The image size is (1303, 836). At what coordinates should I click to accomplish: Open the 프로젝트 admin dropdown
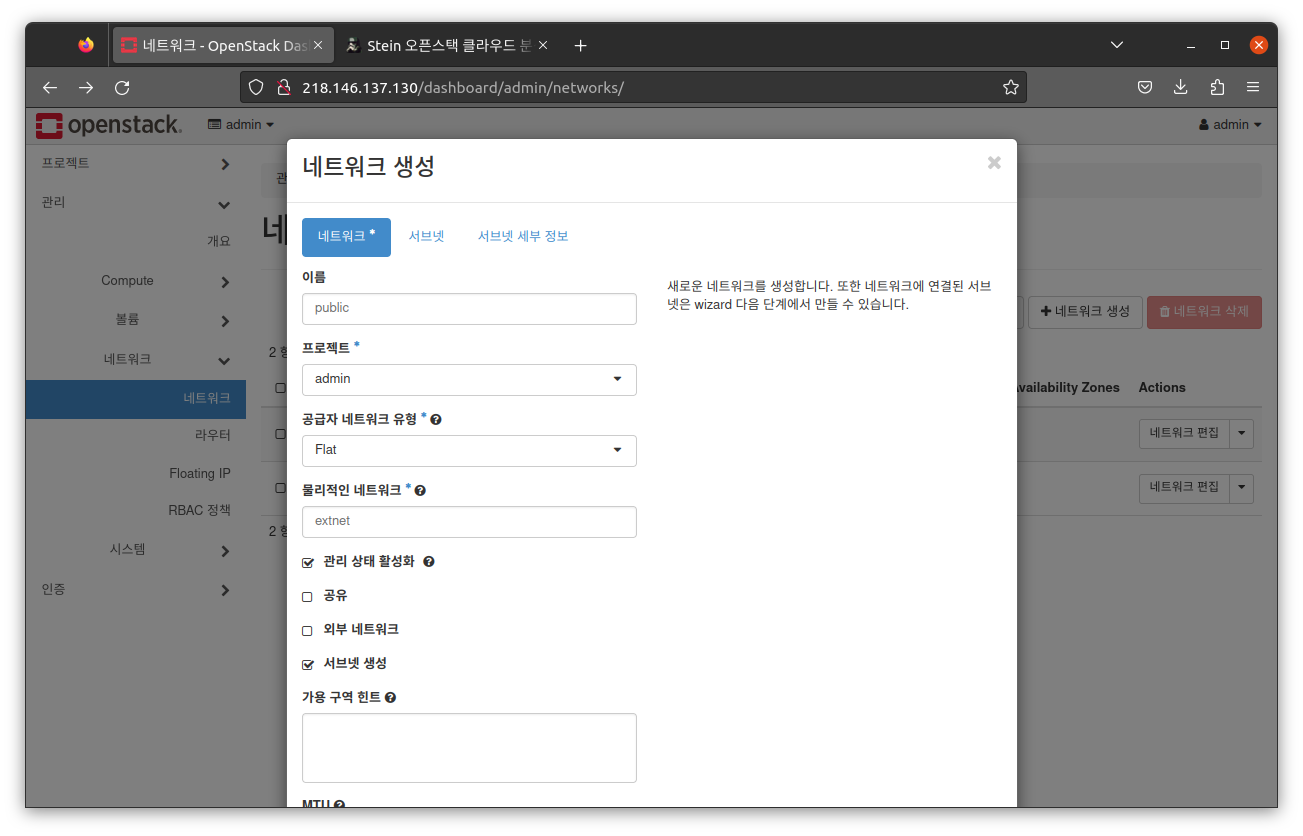[469, 380]
